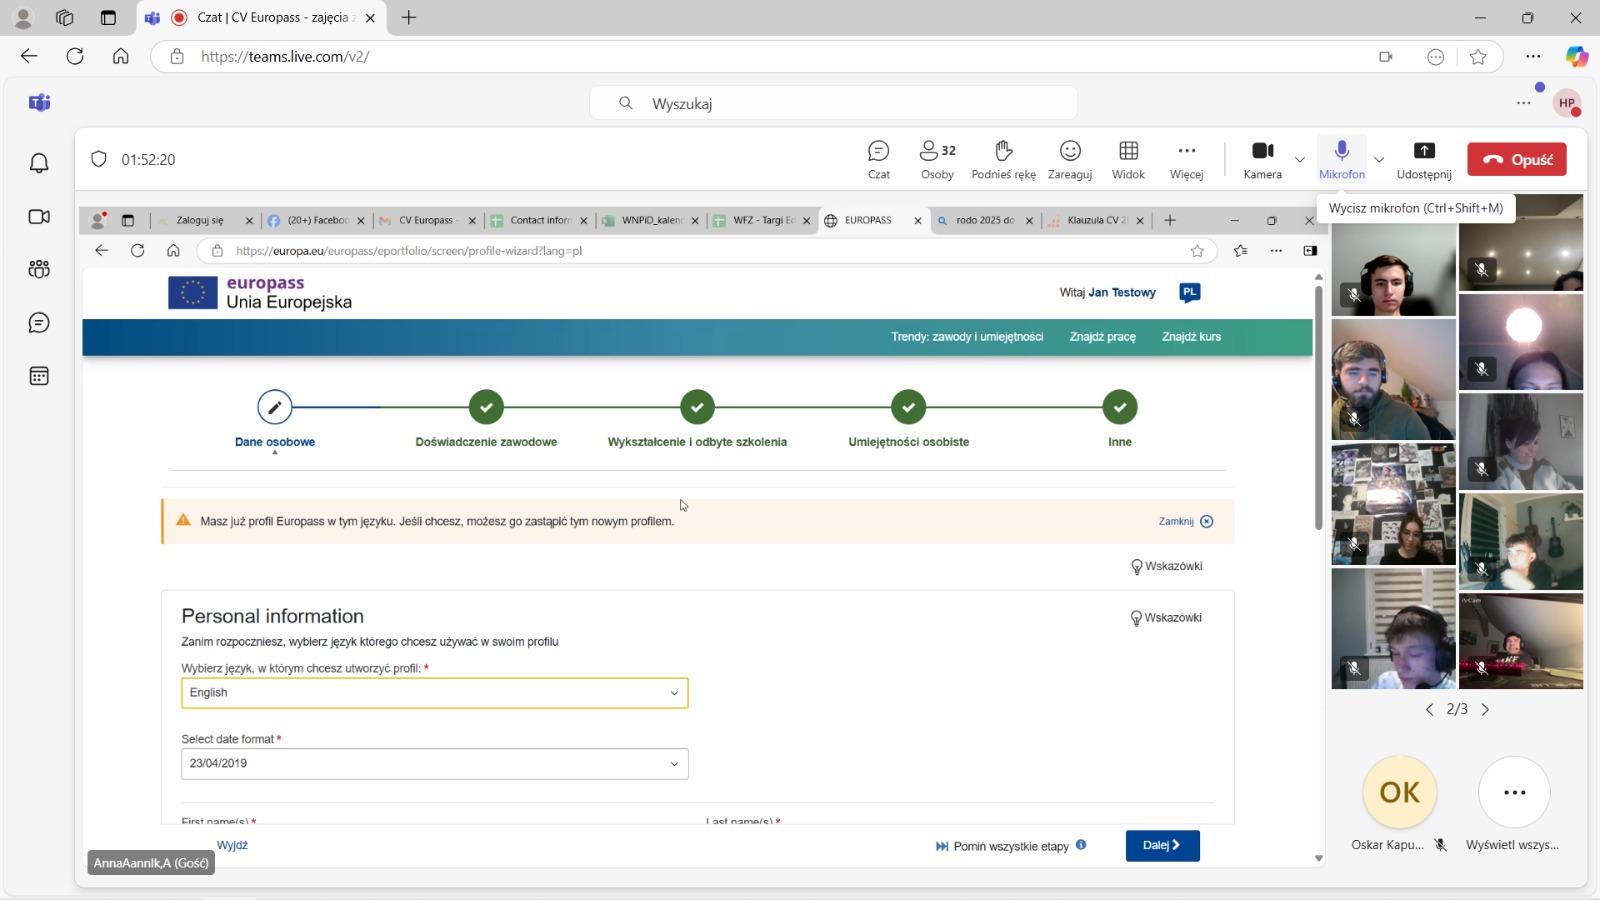
Task: Change layout with Widok button
Action: 1128,160
